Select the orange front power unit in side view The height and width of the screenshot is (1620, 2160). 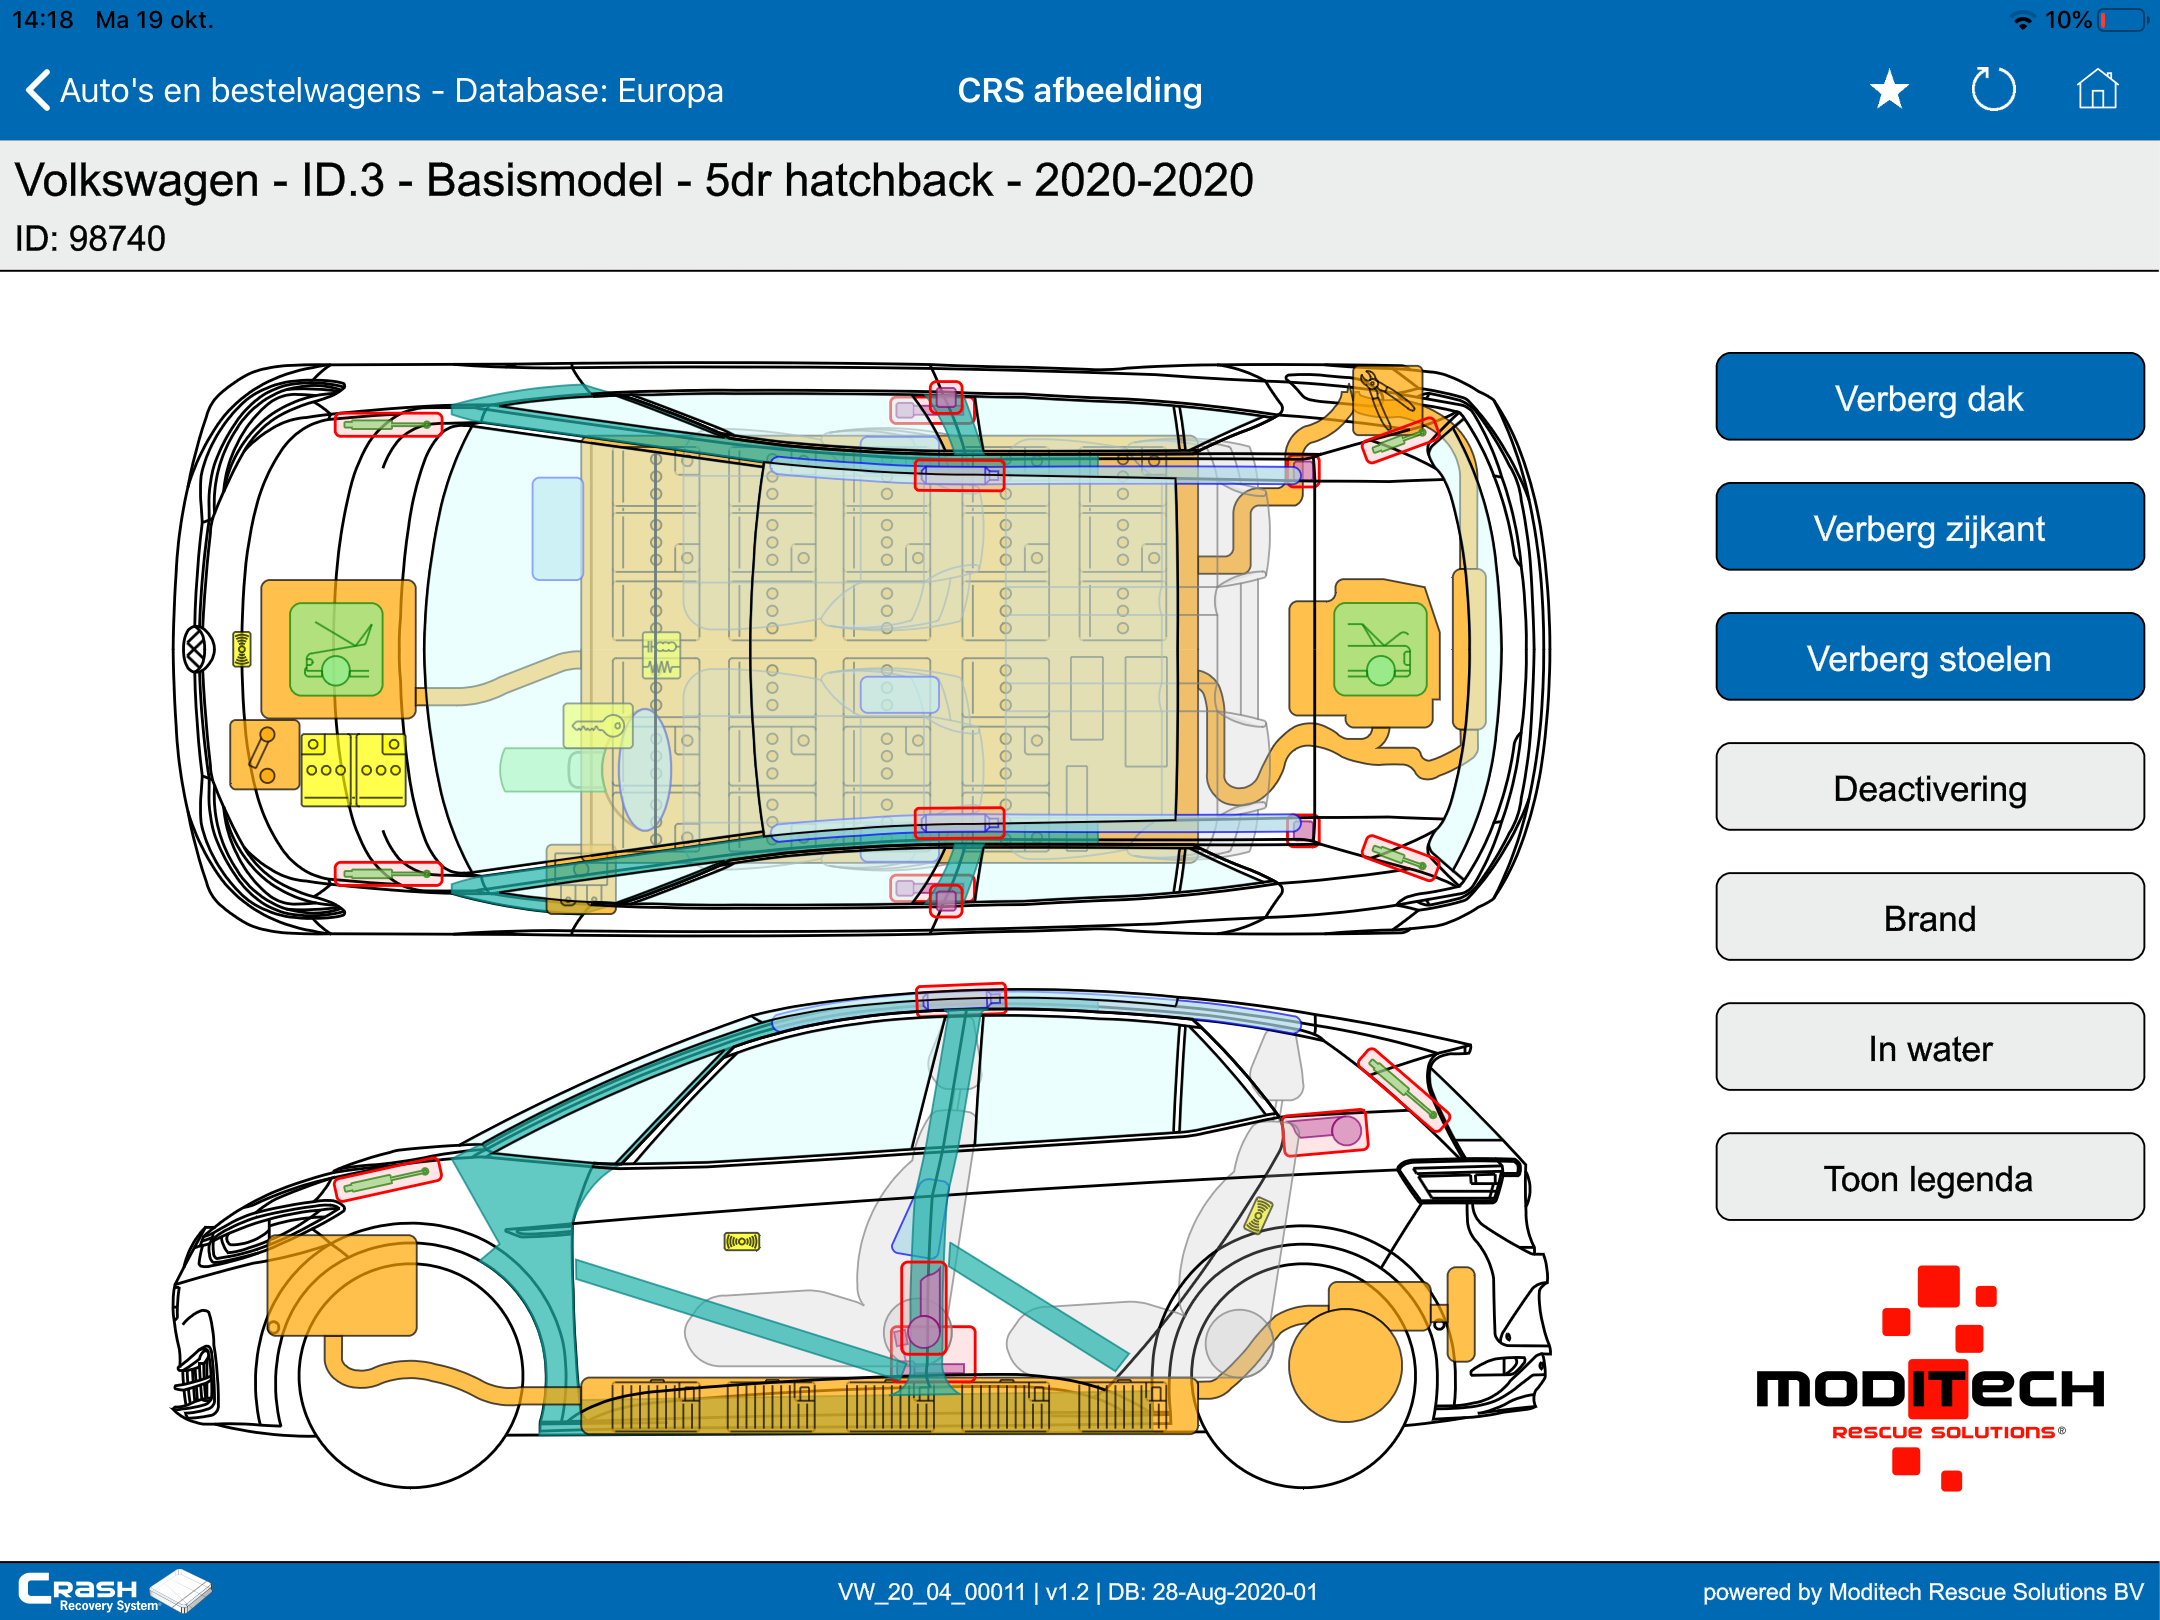[341, 1285]
